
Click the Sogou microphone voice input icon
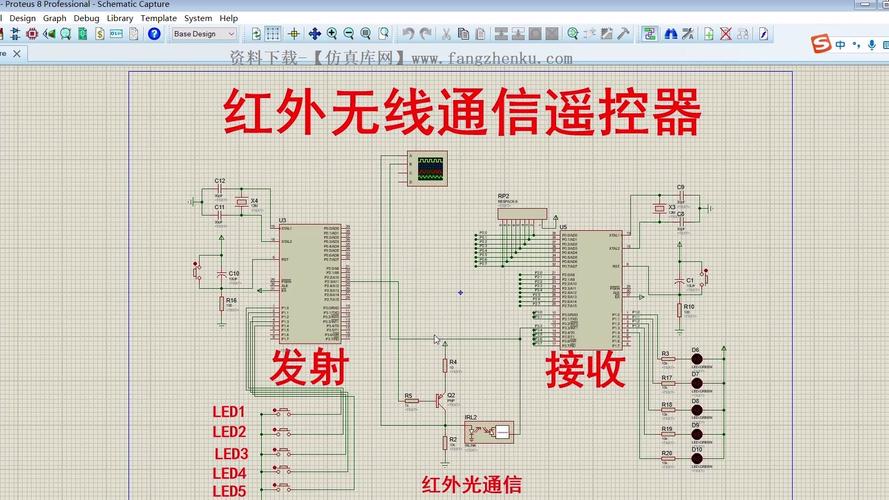coord(871,44)
